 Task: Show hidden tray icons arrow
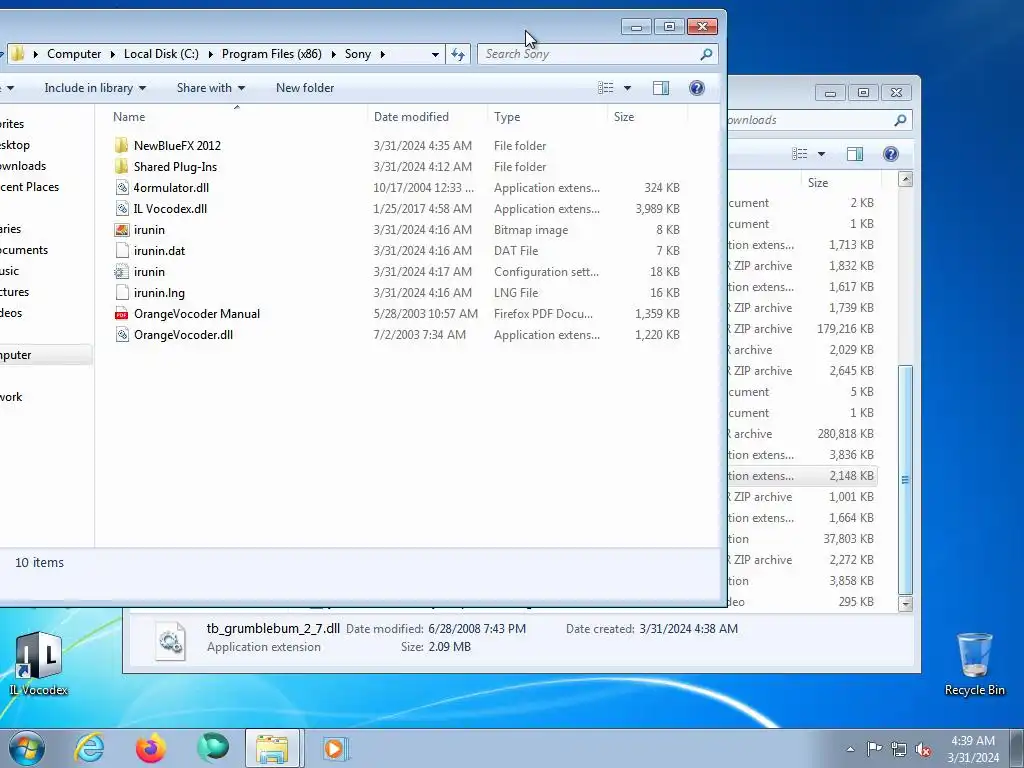click(850, 749)
